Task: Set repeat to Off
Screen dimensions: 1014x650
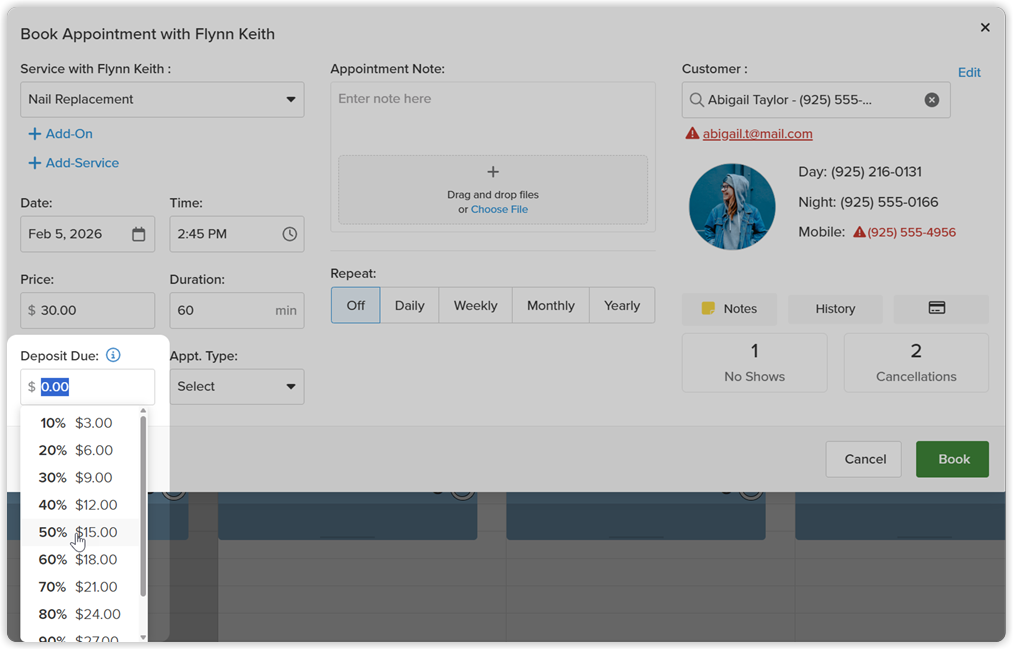Action: 355,305
